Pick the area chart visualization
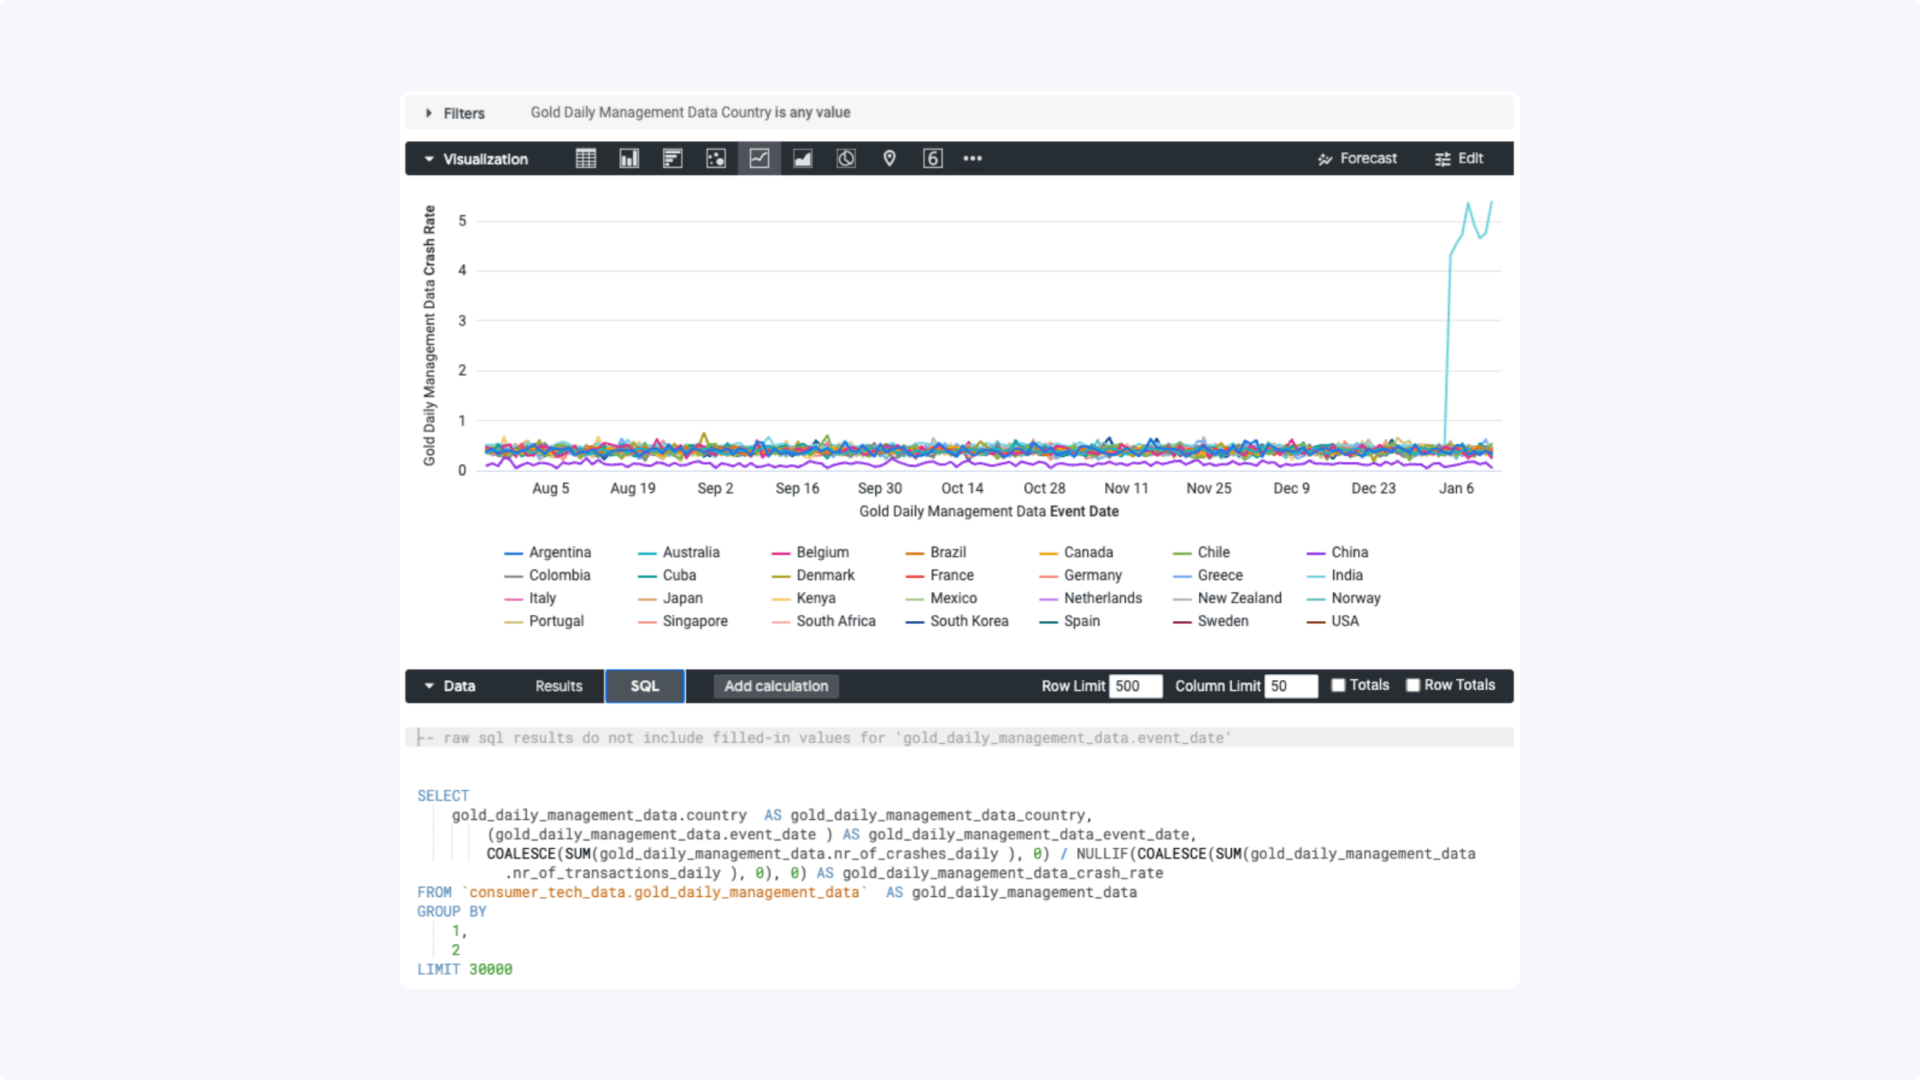Viewport: 1920px width, 1080px height. (802, 158)
